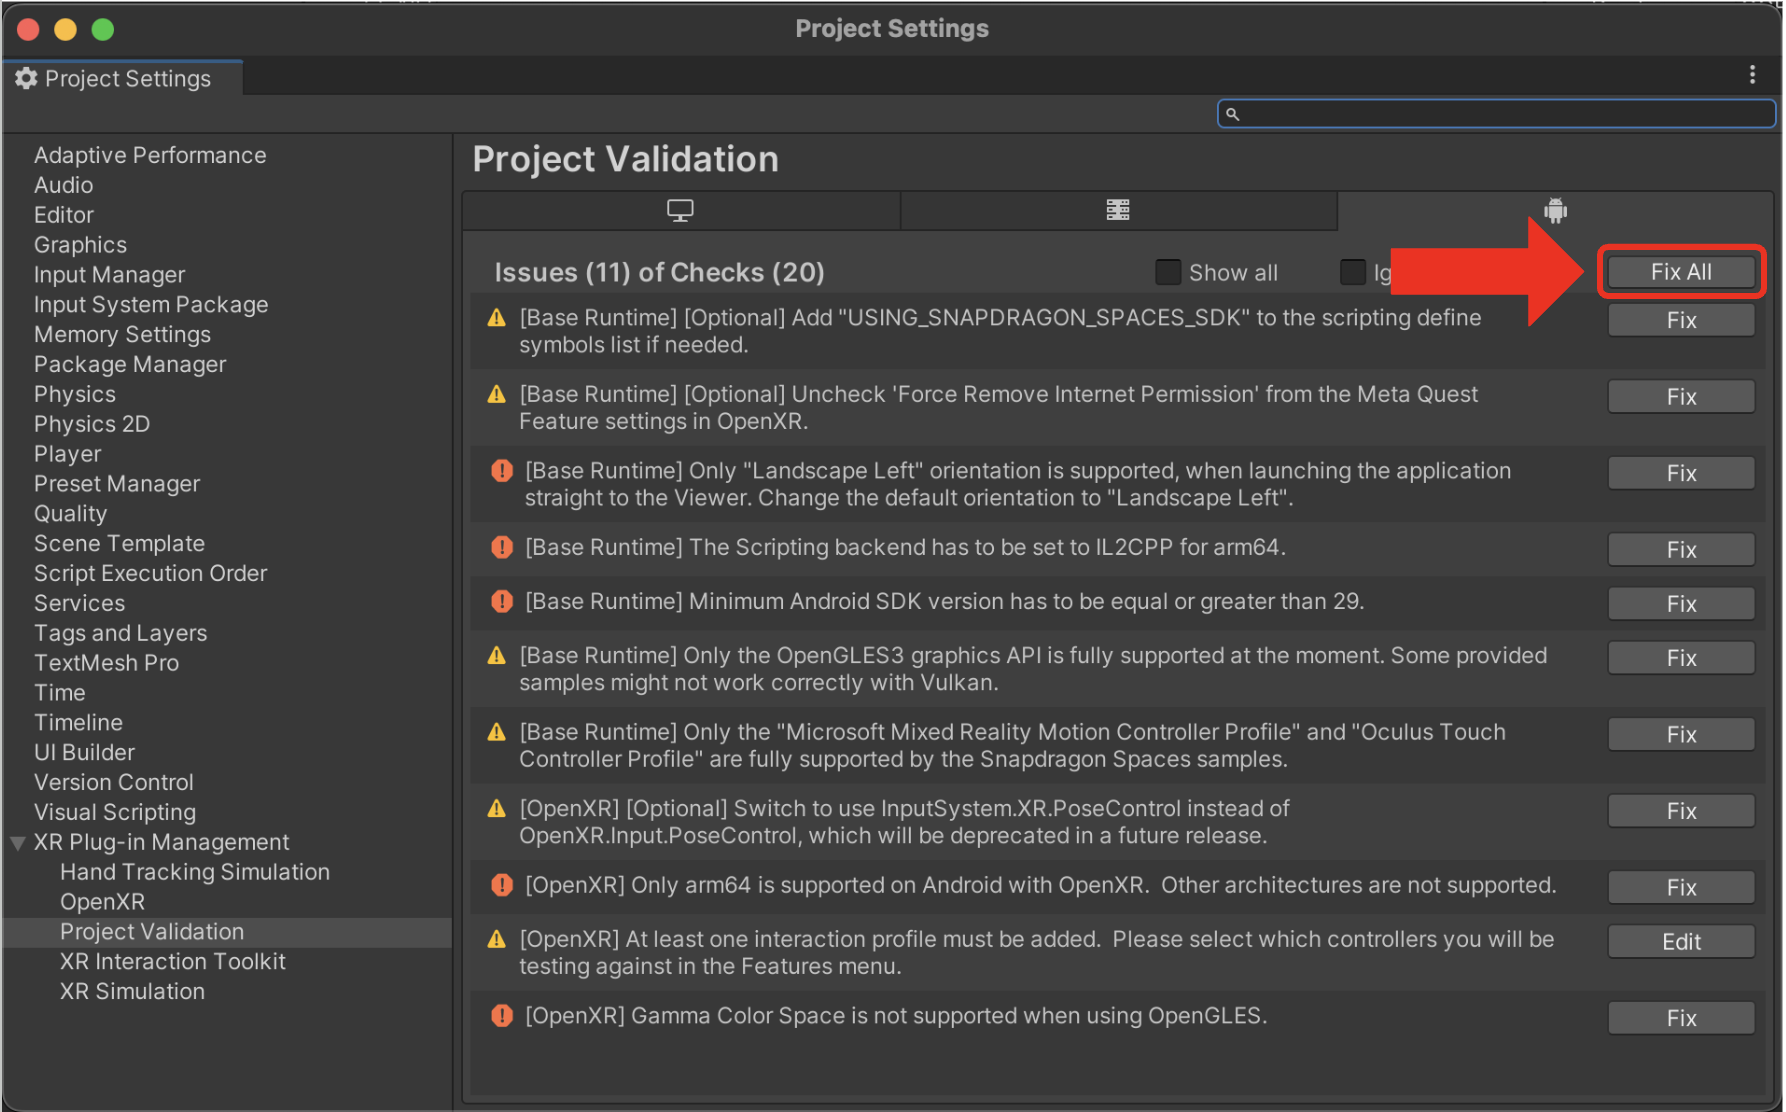
Task: Open the three-dot window options menu
Action: point(1752,75)
